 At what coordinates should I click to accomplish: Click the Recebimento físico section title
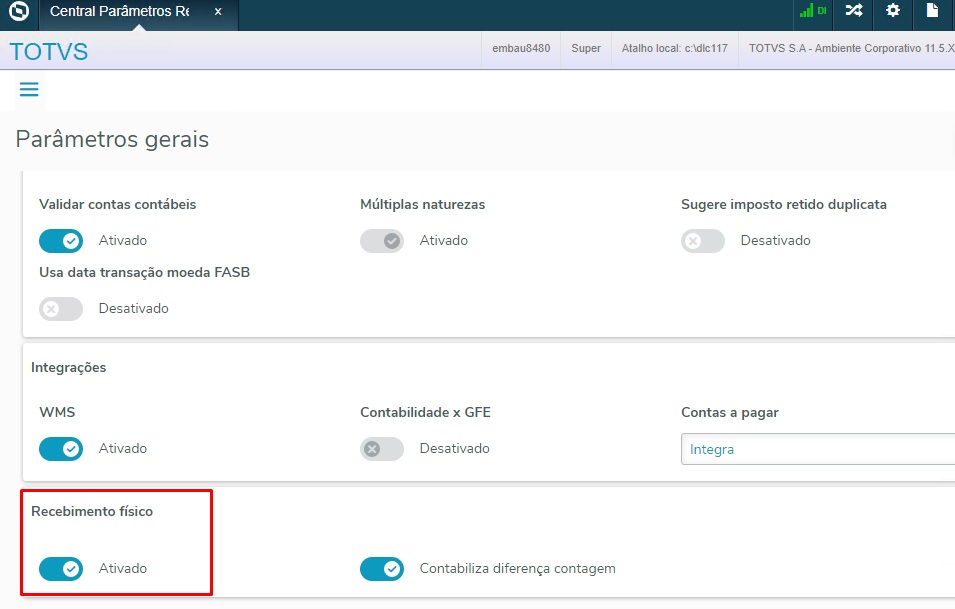(92, 511)
